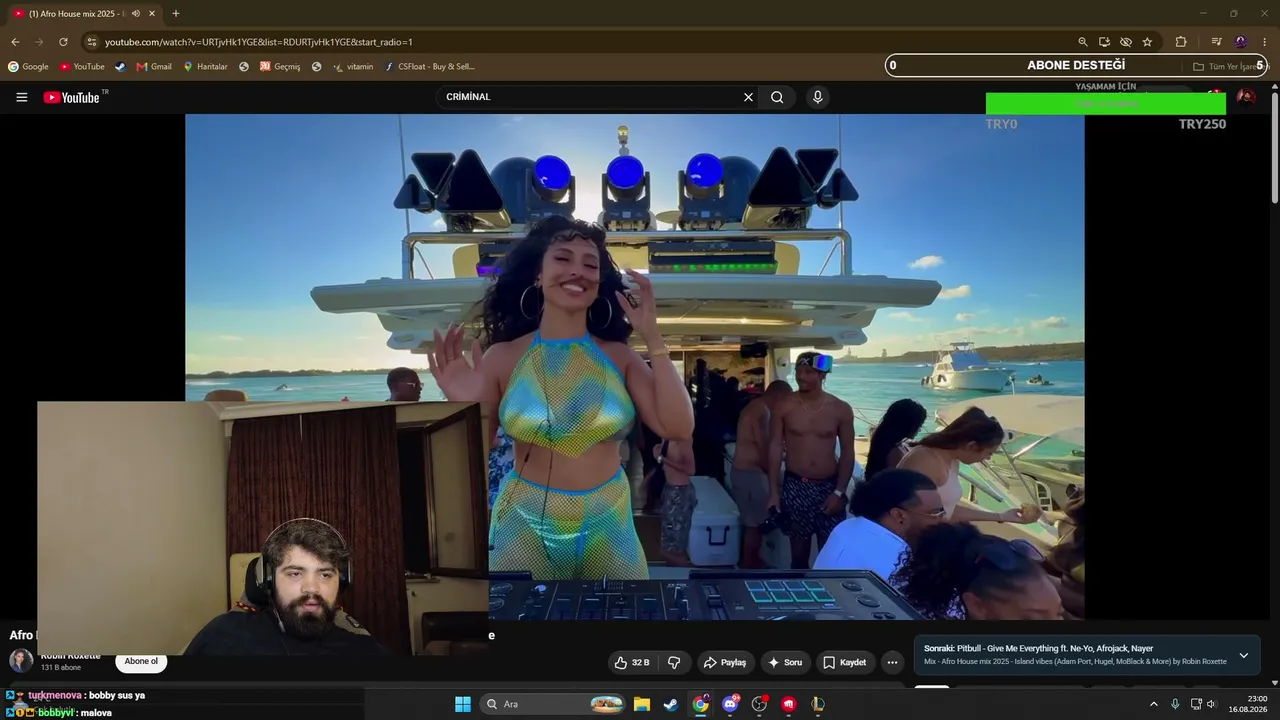Start voice search with the microphone
1280x720 pixels.
coord(817,97)
